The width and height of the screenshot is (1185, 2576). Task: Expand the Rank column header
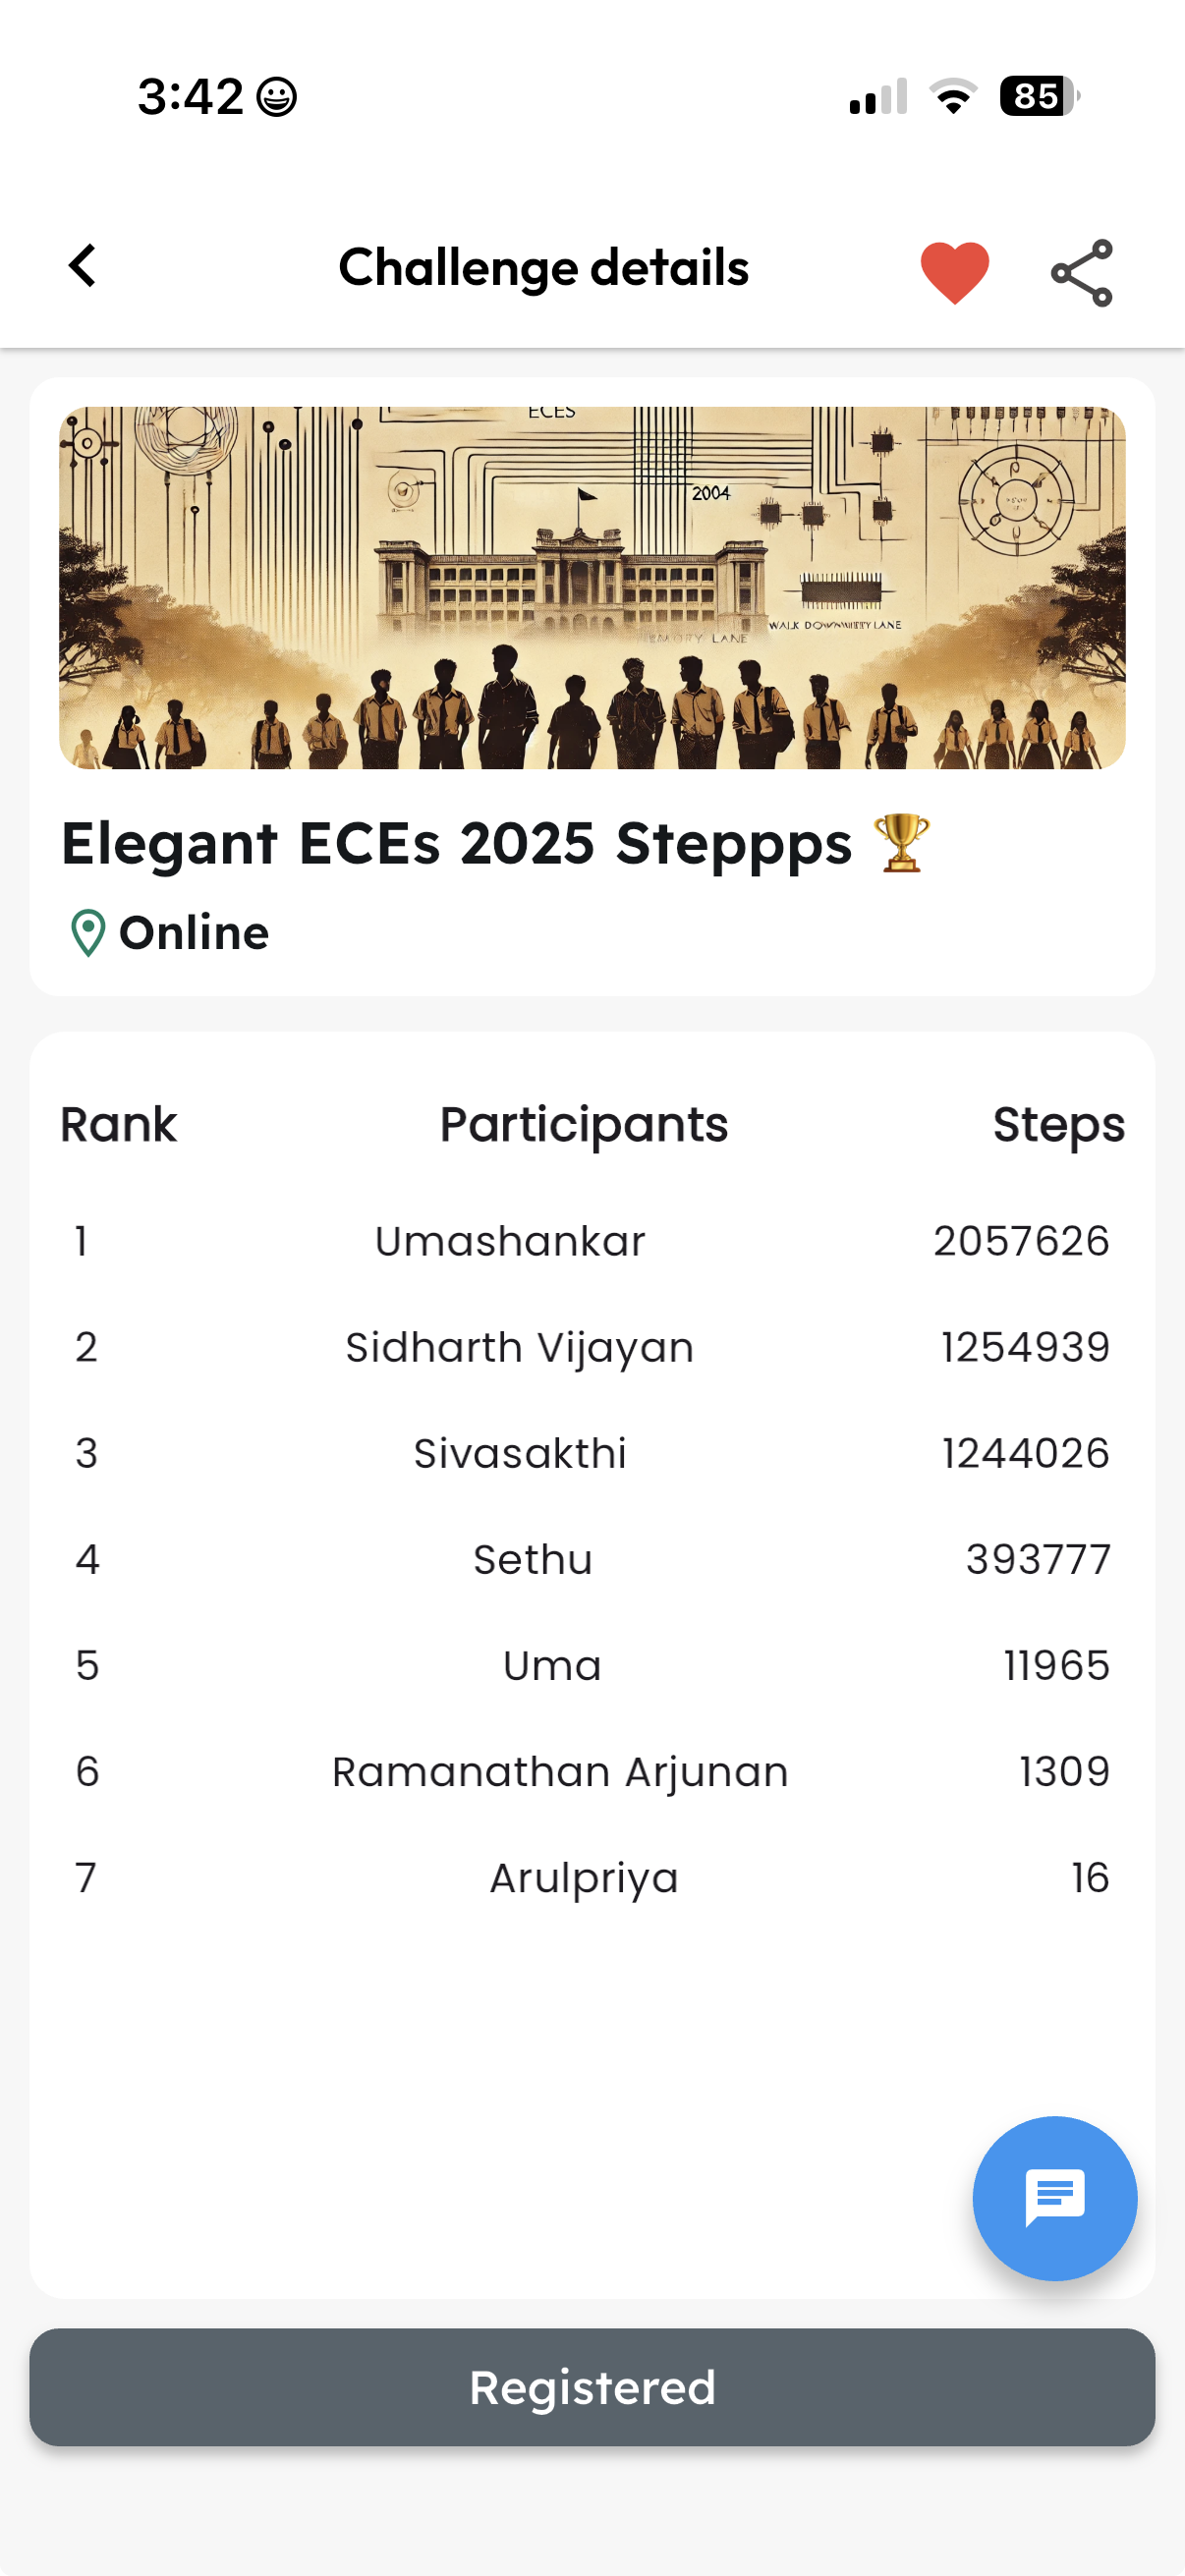pos(118,1124)
